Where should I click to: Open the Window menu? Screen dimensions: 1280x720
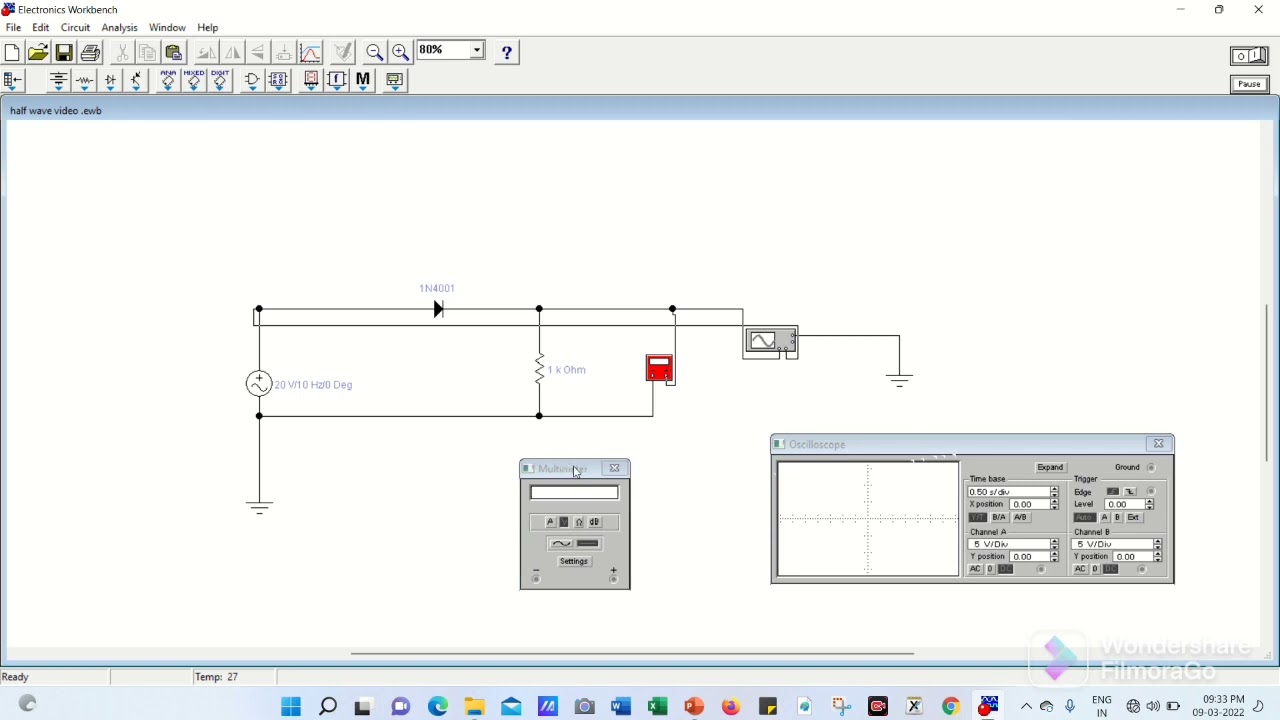point(167,27)
